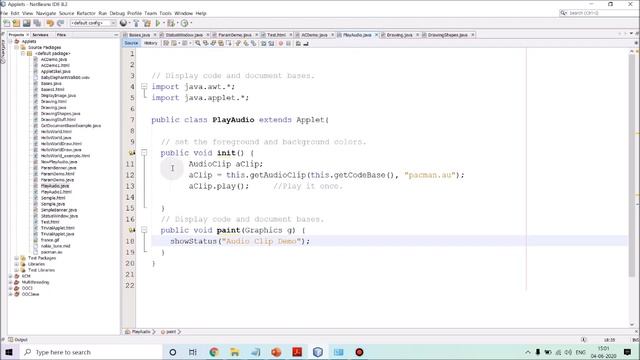640x360 pixels.
Task: Click the Comment editor toolbar icon
Action: [x=298, y=43]
